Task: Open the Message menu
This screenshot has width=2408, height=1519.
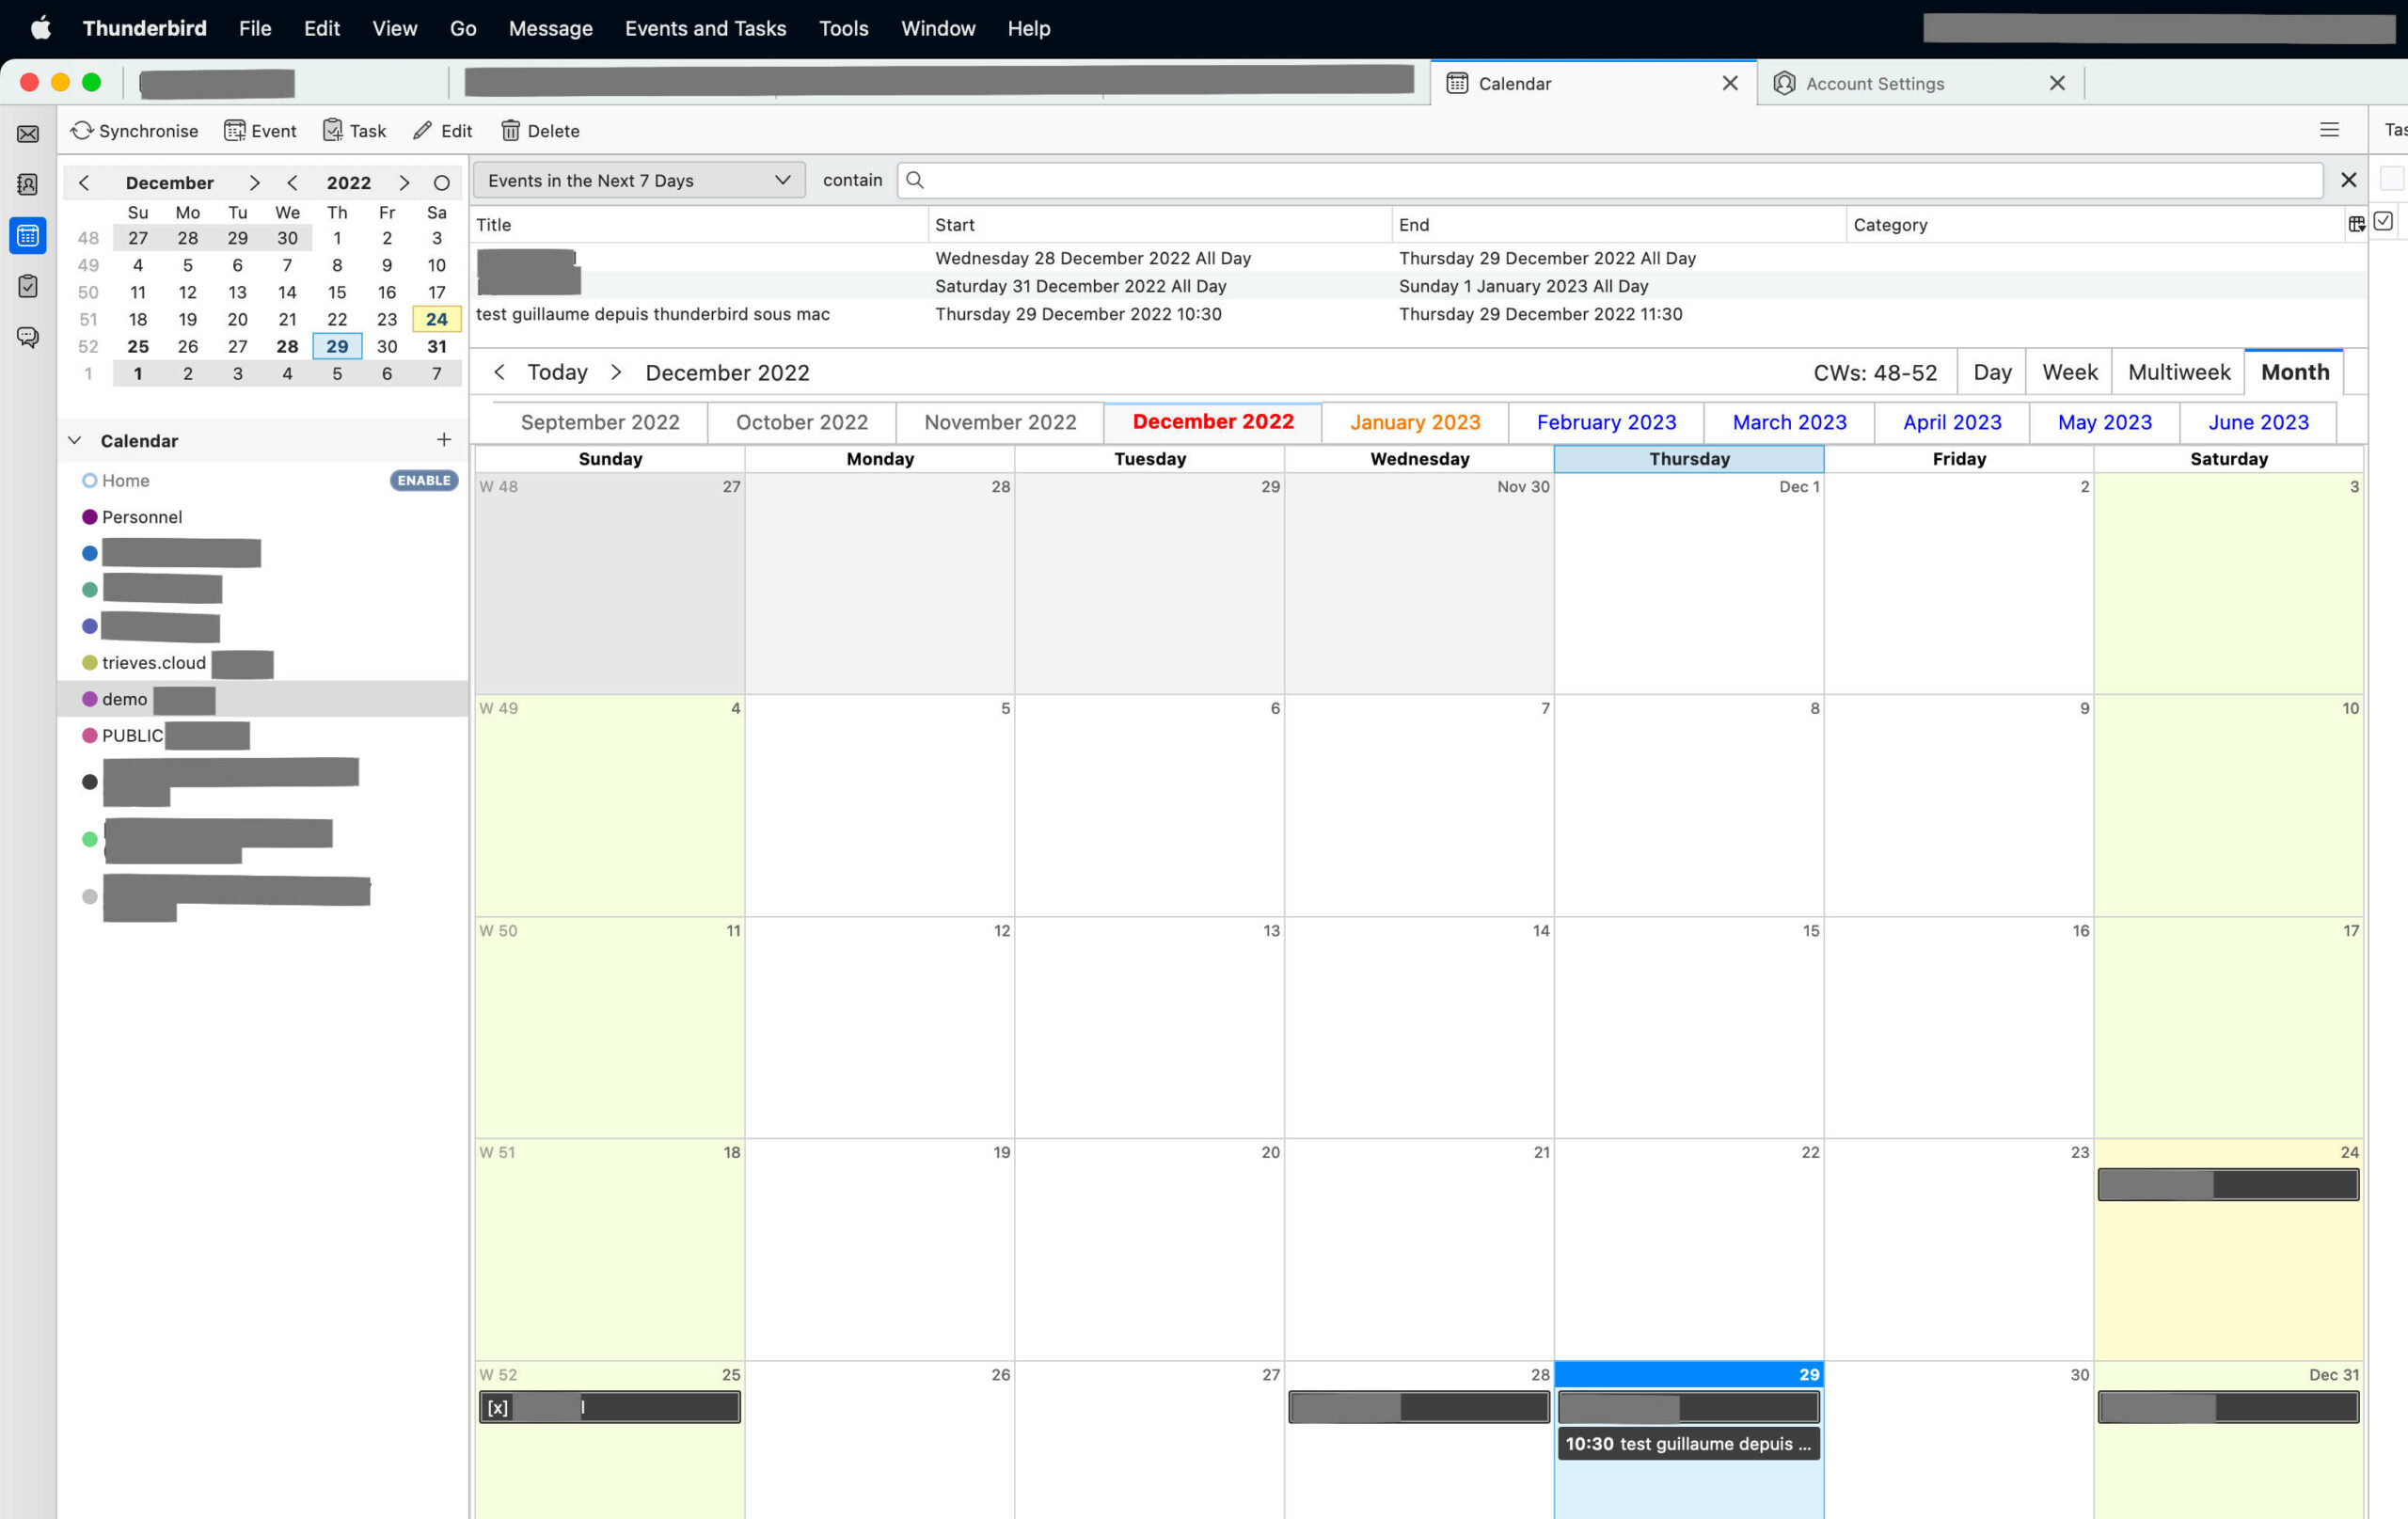Action: pos(550,28)
